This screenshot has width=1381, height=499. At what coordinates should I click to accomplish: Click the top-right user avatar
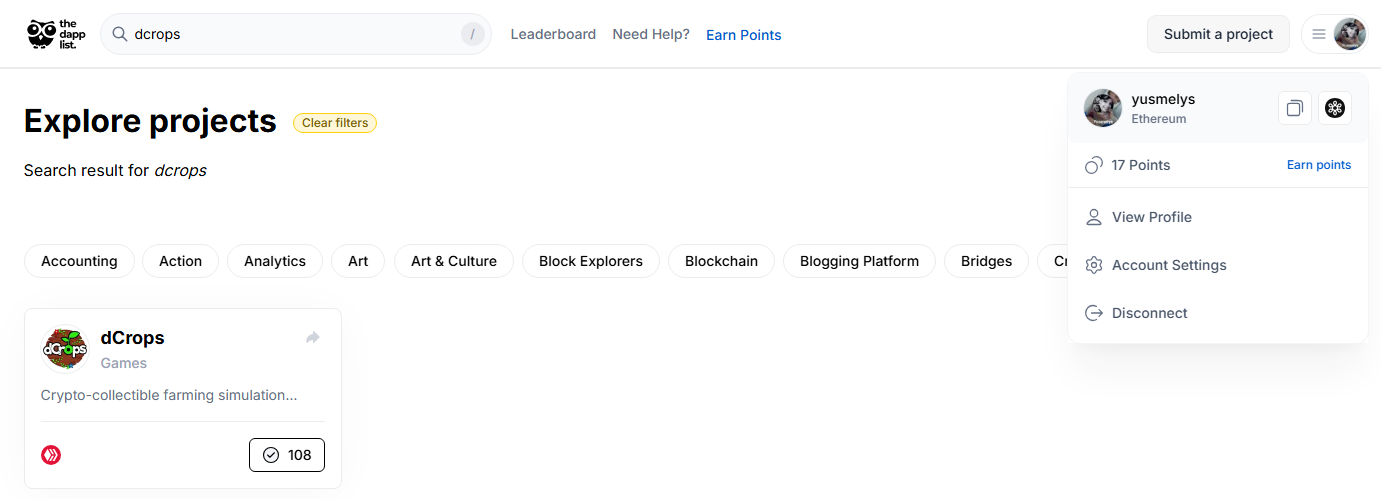[x=1349, y=34]
